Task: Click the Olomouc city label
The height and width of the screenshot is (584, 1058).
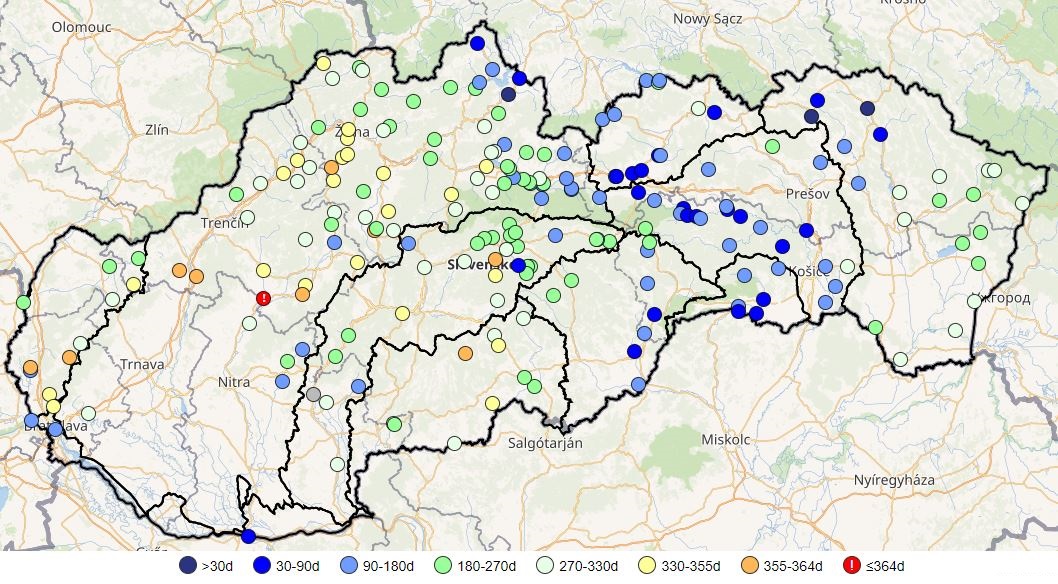Action: tap(81, 27)
